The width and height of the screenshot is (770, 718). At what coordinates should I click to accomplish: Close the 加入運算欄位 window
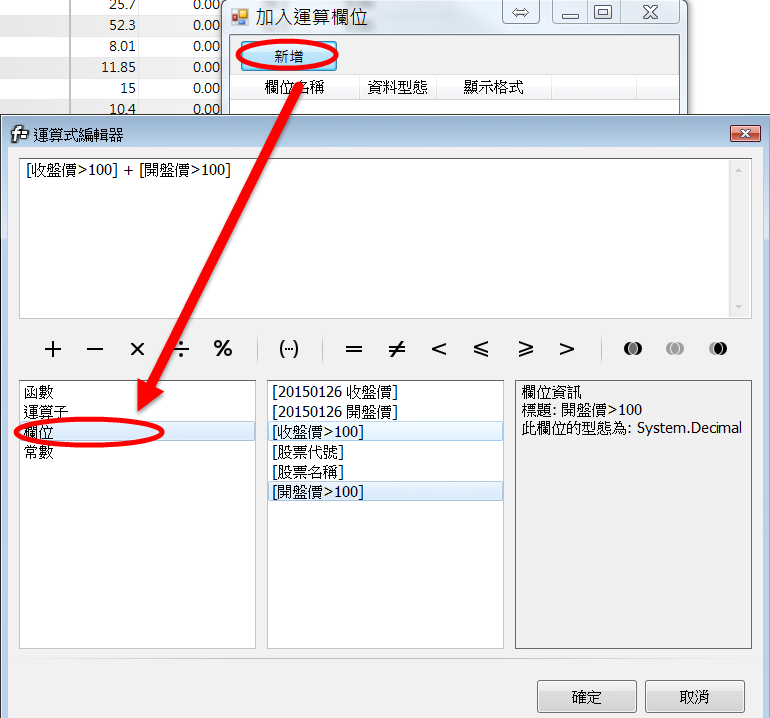coord(650,12)
